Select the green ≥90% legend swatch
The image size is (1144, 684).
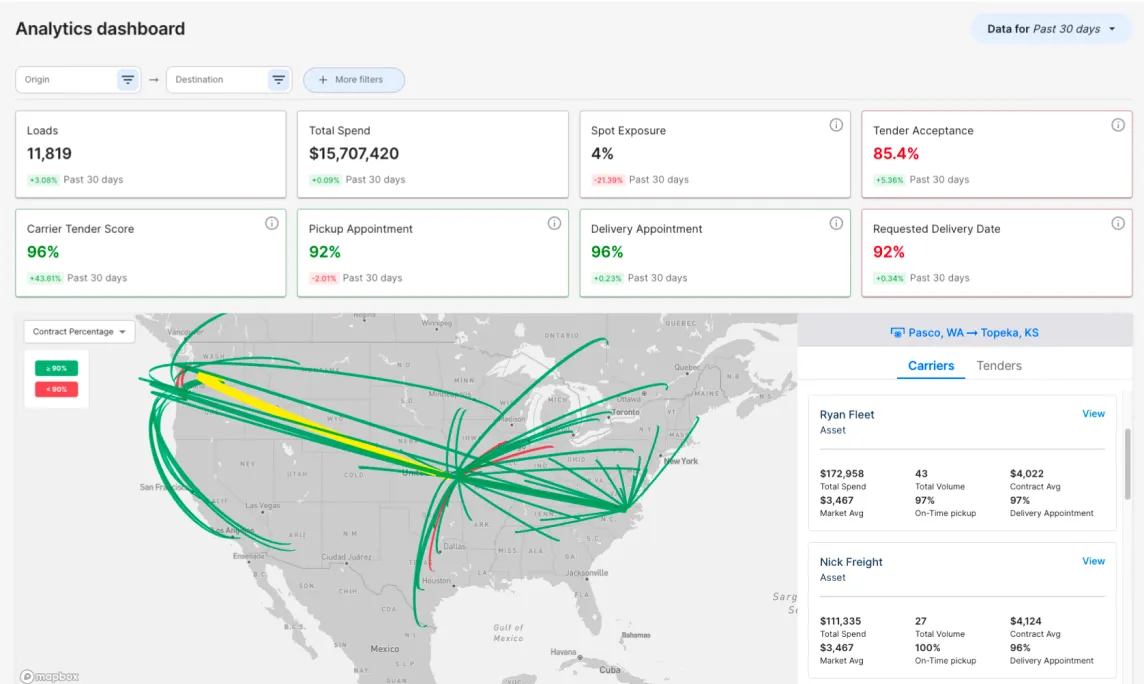[x=55, y=368]
